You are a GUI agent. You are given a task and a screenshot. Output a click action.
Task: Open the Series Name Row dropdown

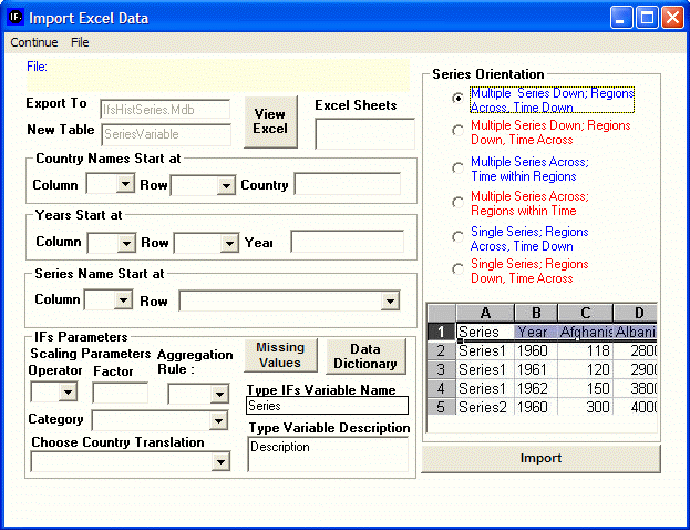pos(389,301)
